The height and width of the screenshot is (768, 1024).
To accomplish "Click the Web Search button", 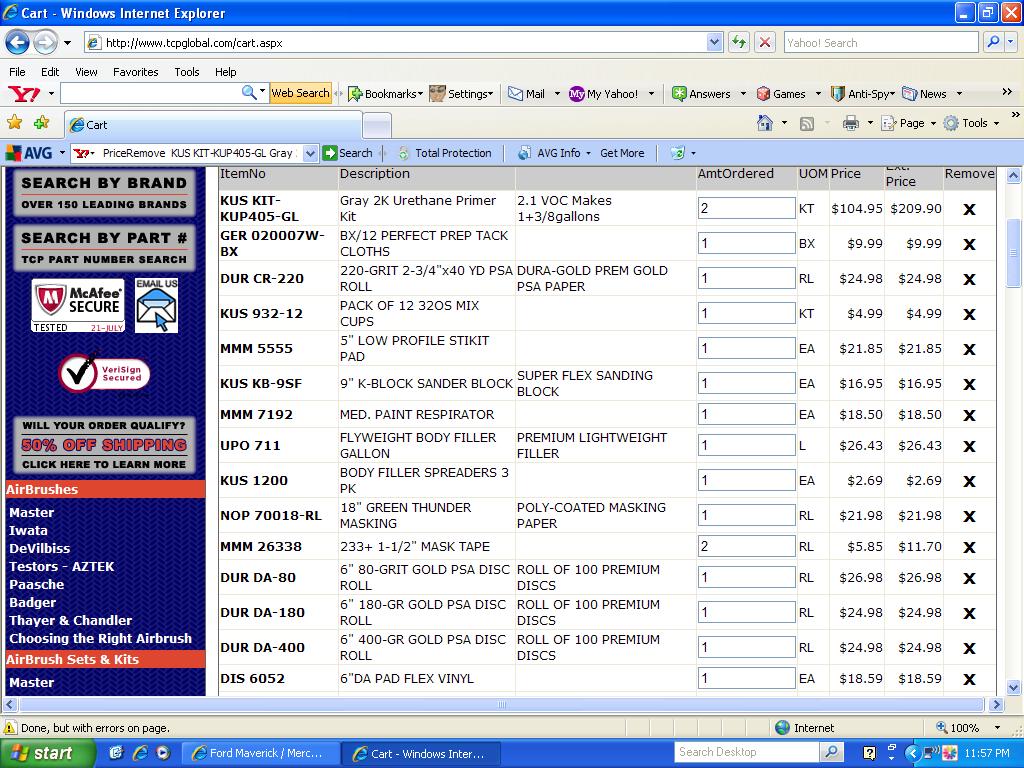I will click(x=300, y=93).
